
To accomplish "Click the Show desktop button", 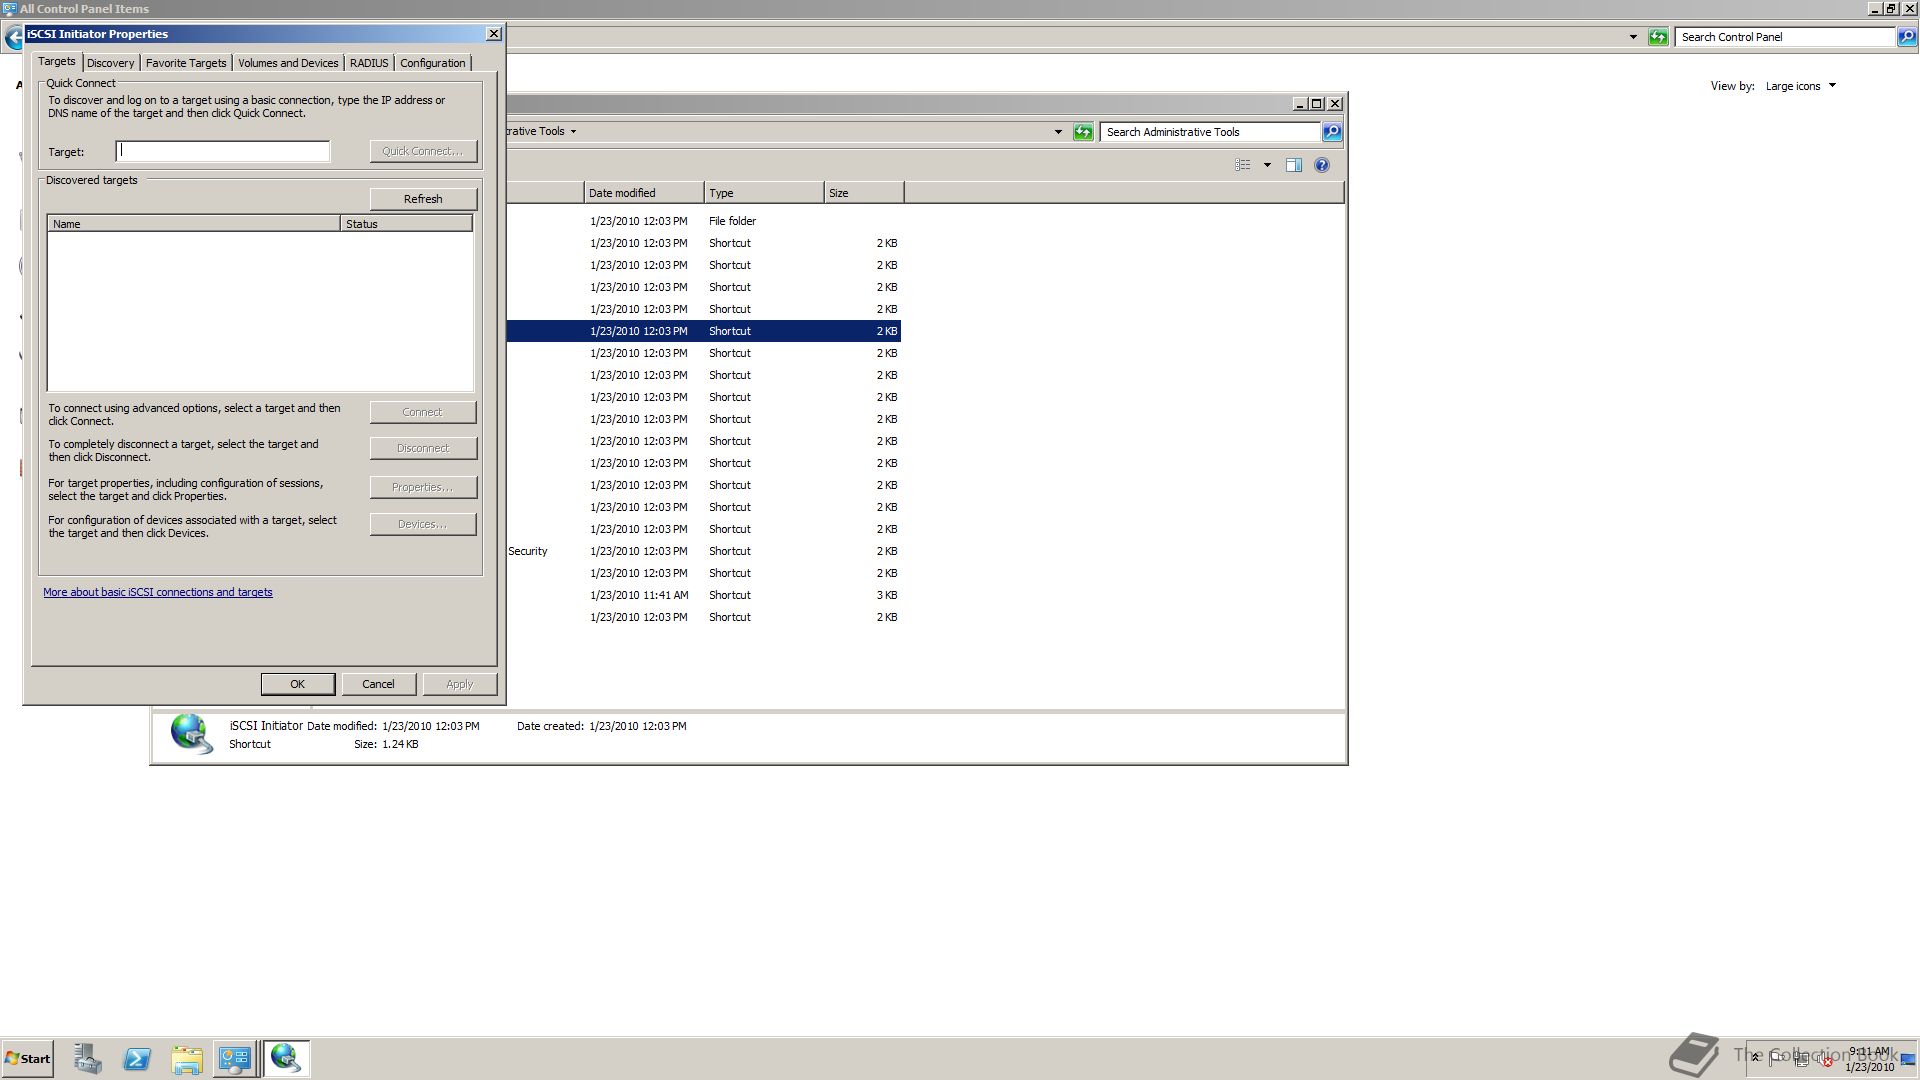I will click(1908, 1059).
